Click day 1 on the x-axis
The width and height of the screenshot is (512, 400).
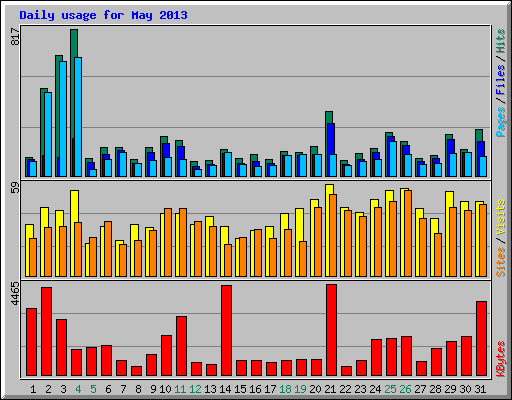33,389
